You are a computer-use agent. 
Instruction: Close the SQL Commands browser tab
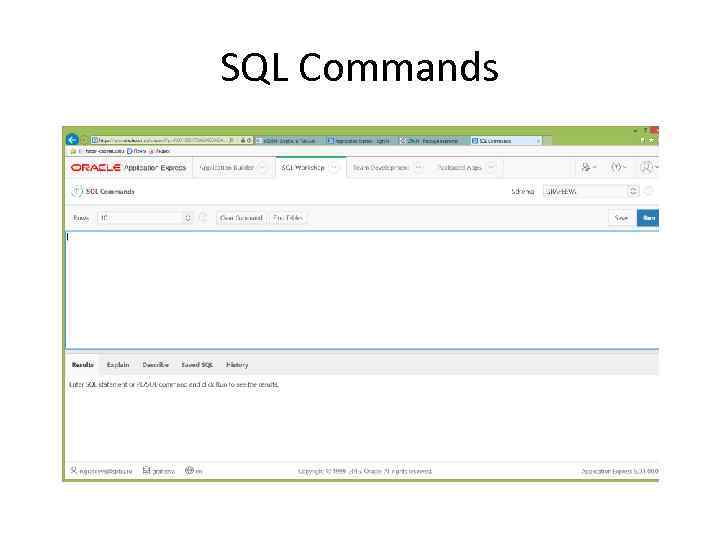[538, 141]
